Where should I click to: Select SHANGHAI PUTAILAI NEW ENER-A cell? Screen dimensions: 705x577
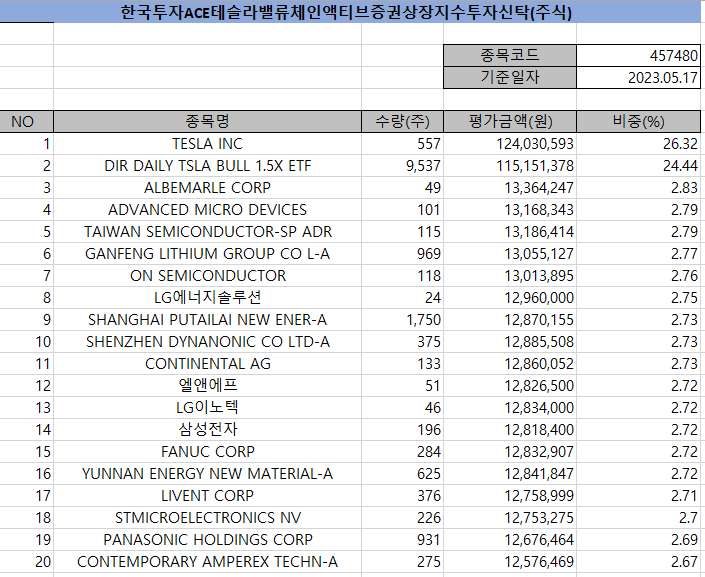[x=207, y=320]
